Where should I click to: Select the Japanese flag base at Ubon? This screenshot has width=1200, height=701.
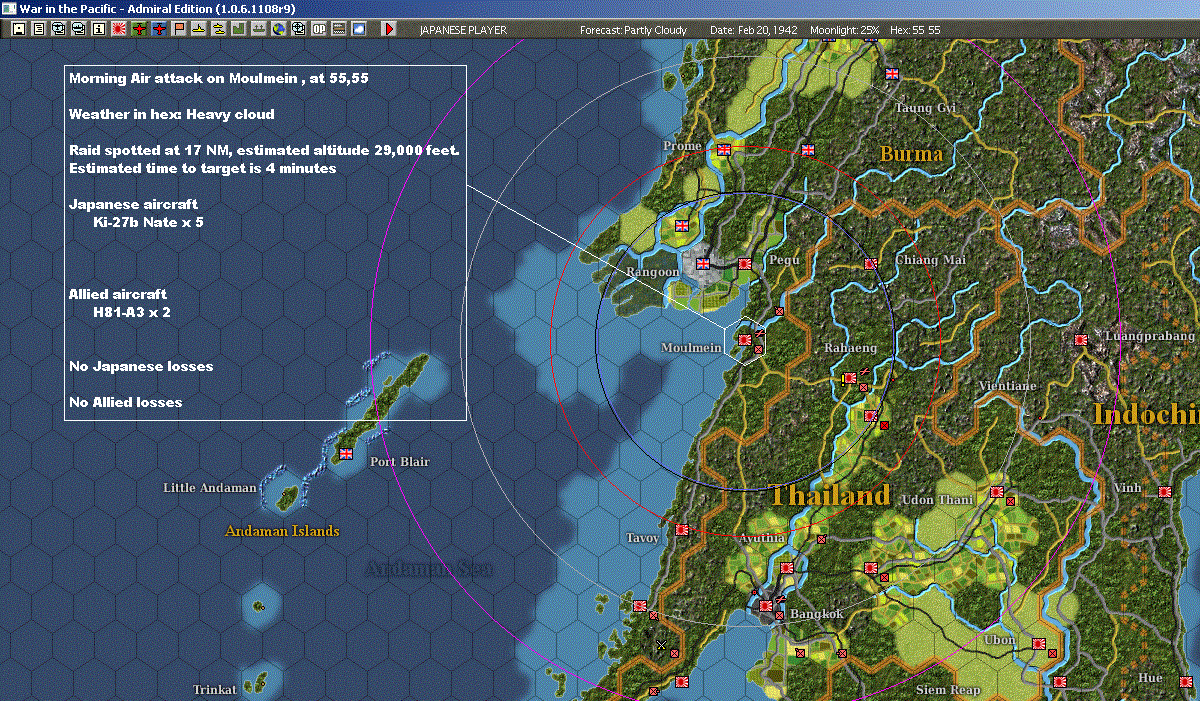pos(1039,644)
